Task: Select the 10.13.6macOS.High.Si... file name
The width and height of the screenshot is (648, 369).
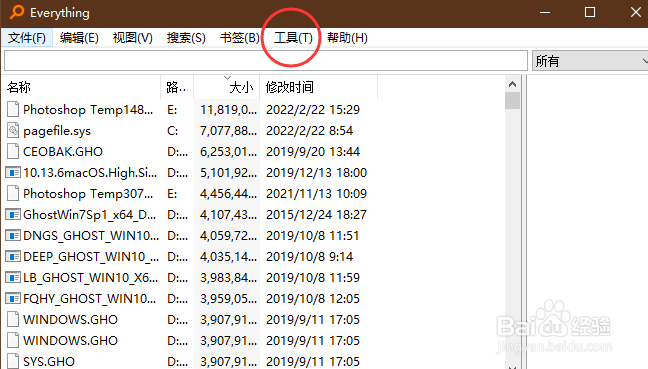Action: pyautogui.click(x=90, y=173)
